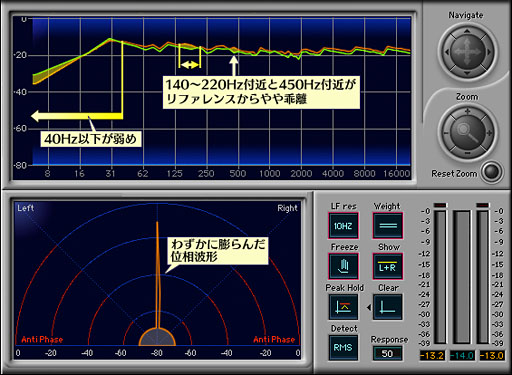
Task: Click Zoom minus at bottom of dial
Action: (467, 153)
